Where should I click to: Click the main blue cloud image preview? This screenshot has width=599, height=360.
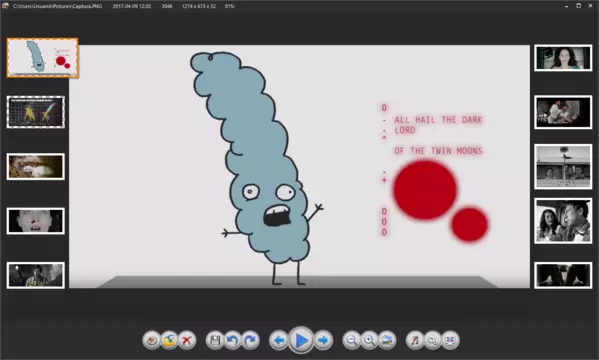coord(300,167)
